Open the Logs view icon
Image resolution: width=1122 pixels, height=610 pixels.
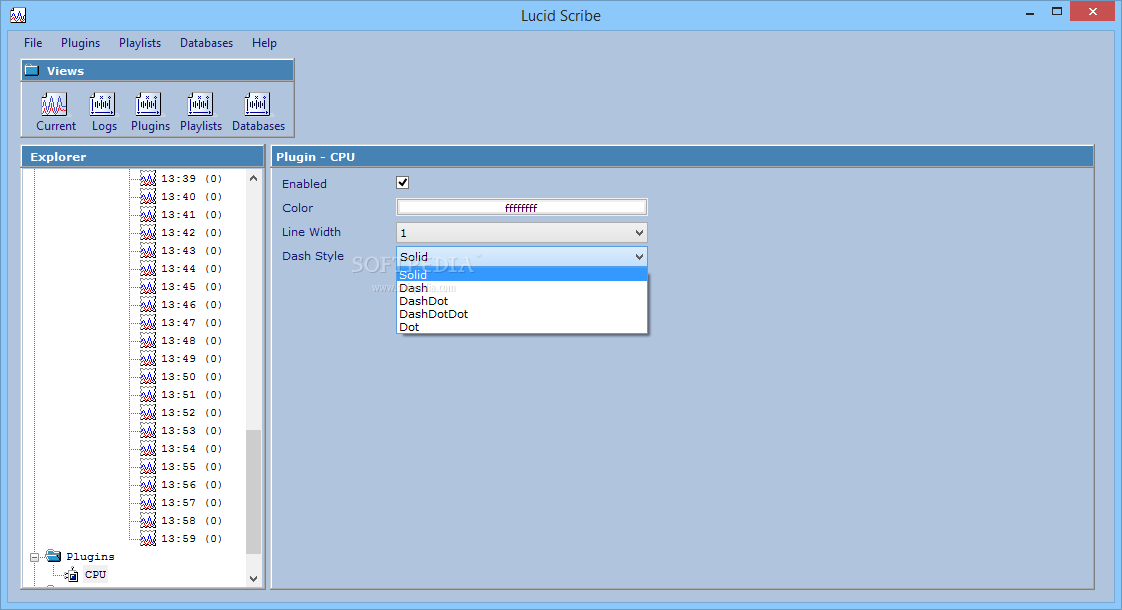click(102, 105)
